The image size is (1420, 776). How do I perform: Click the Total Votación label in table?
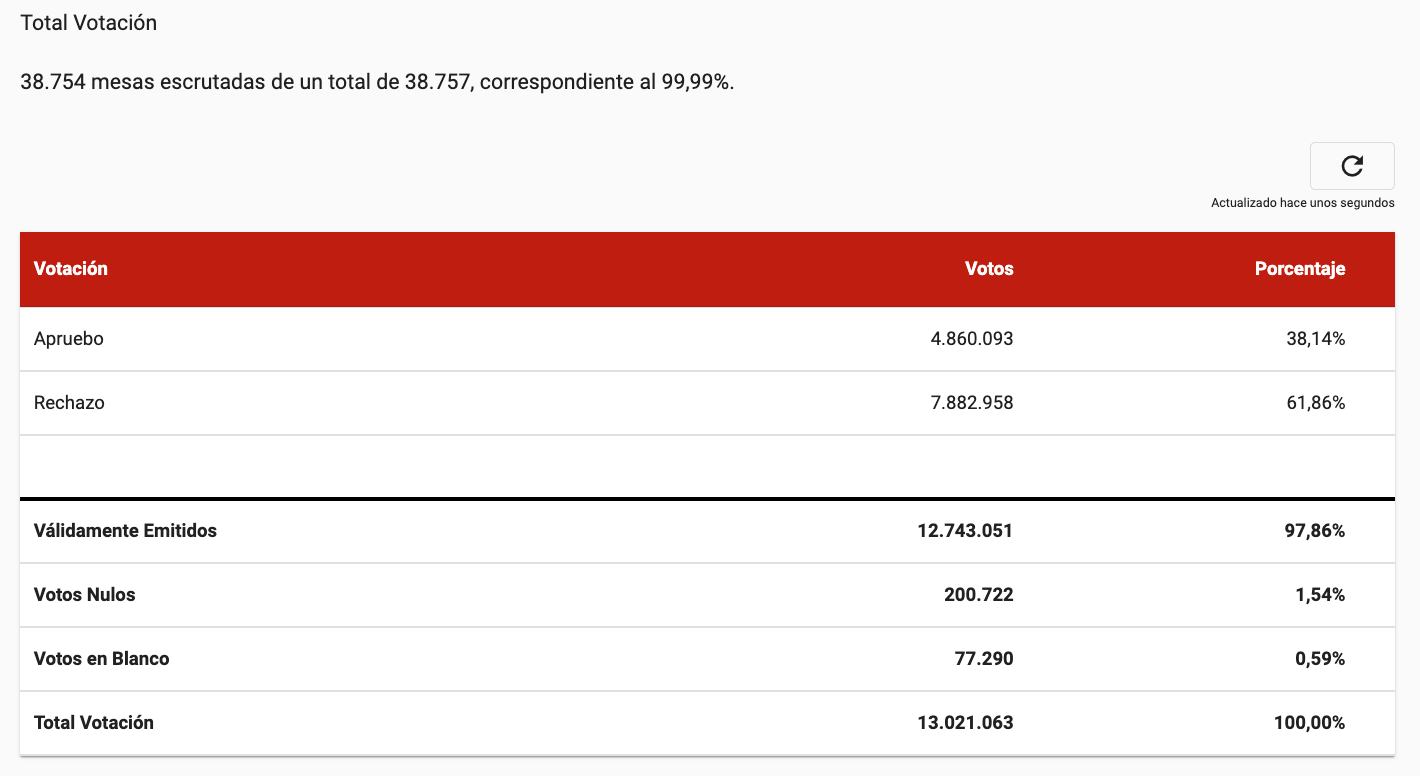[94, 723]
